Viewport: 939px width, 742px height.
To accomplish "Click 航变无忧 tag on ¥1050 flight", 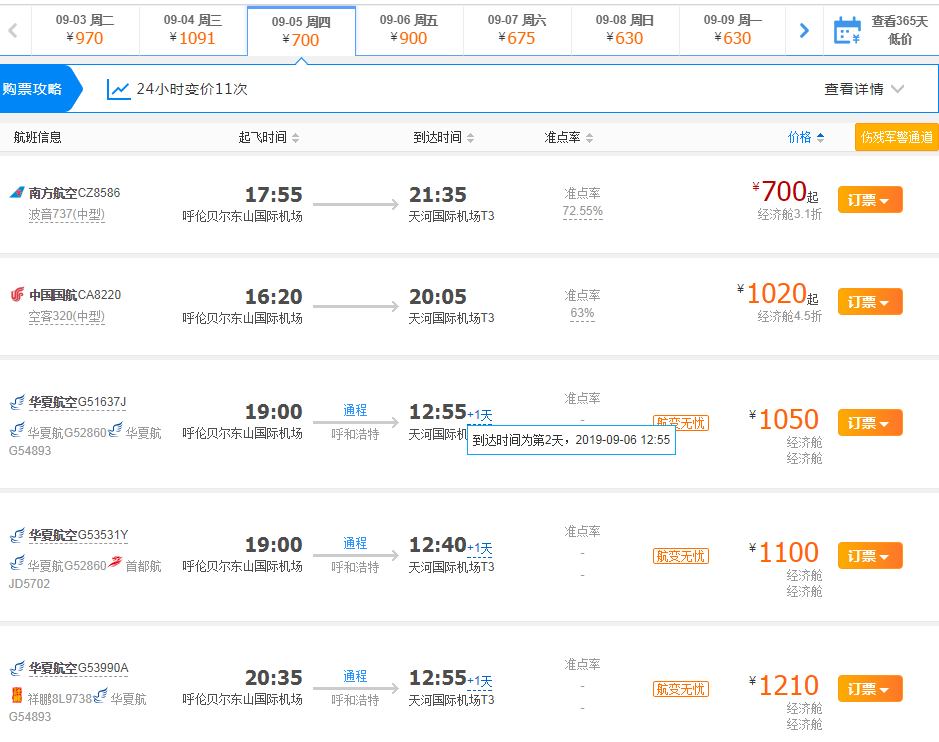I will click(x=680, y=423).
